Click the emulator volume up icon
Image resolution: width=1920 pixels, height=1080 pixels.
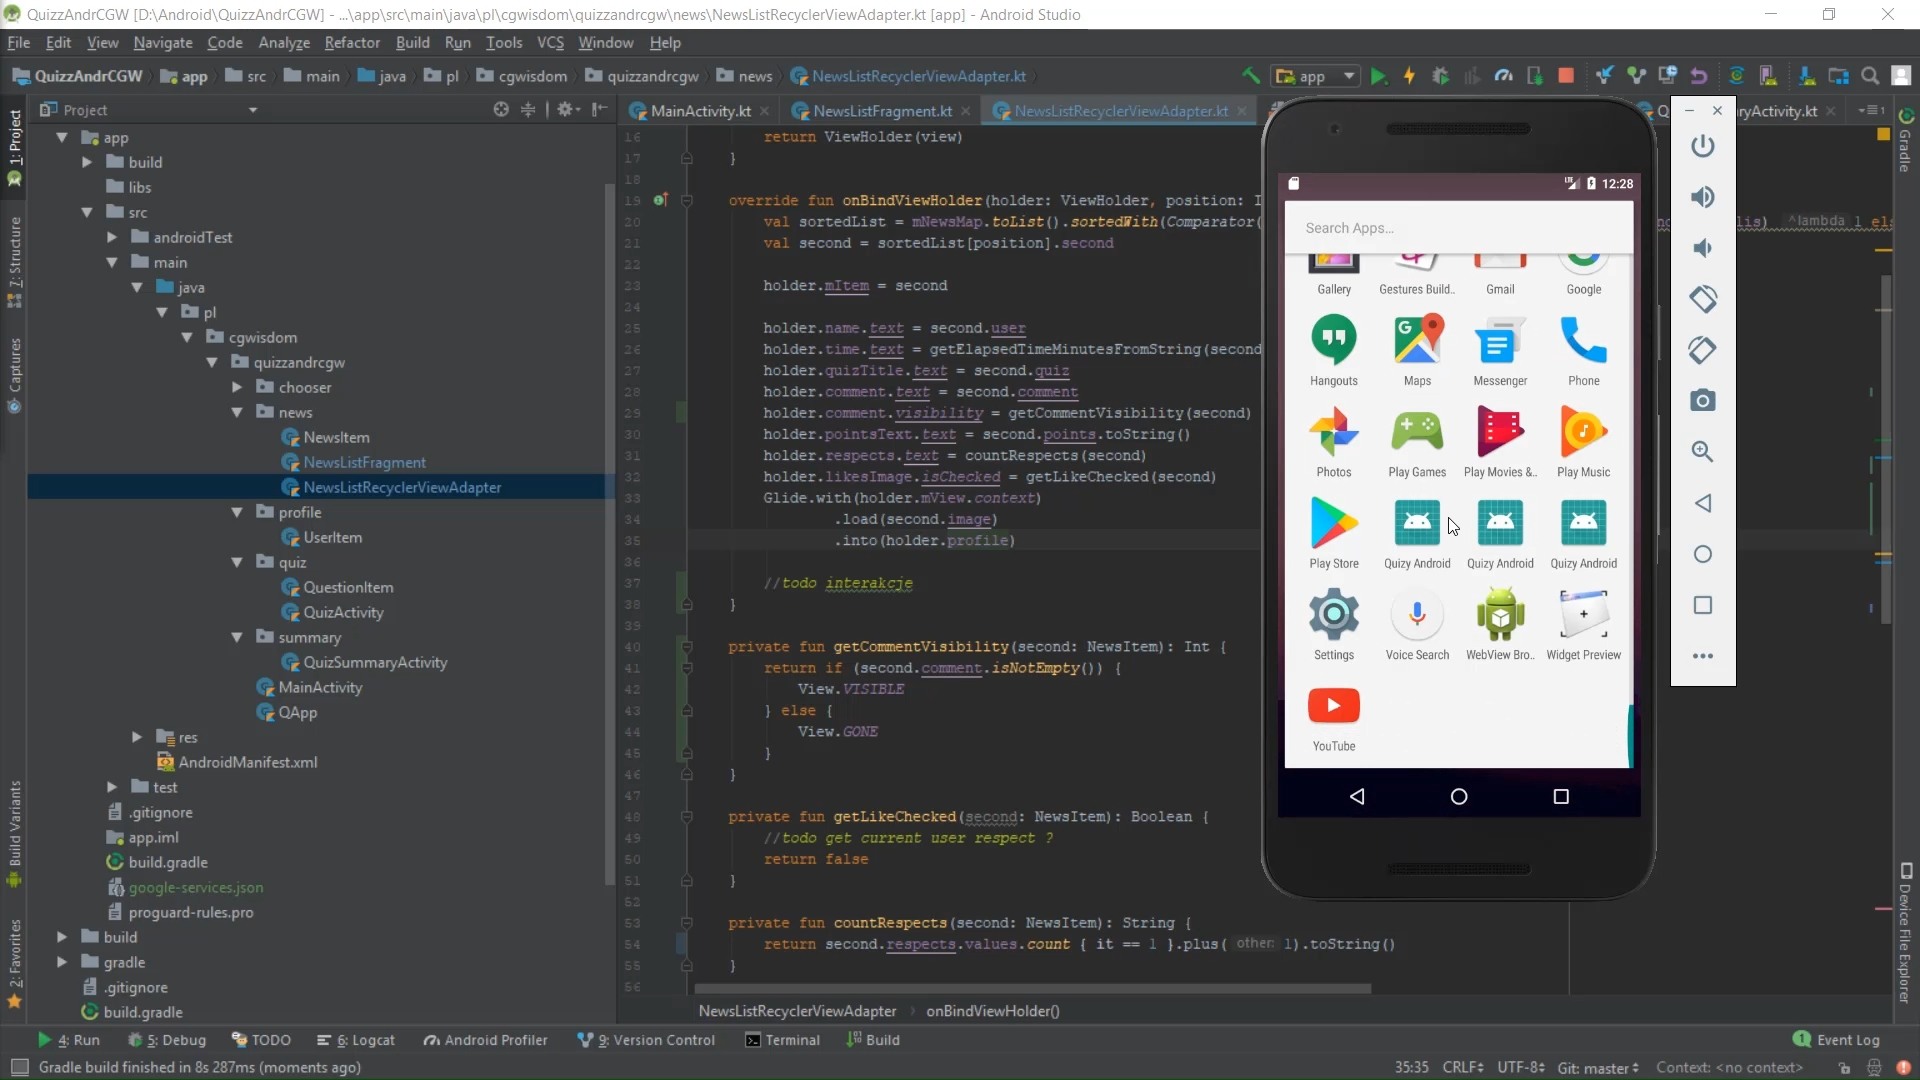1702,197
